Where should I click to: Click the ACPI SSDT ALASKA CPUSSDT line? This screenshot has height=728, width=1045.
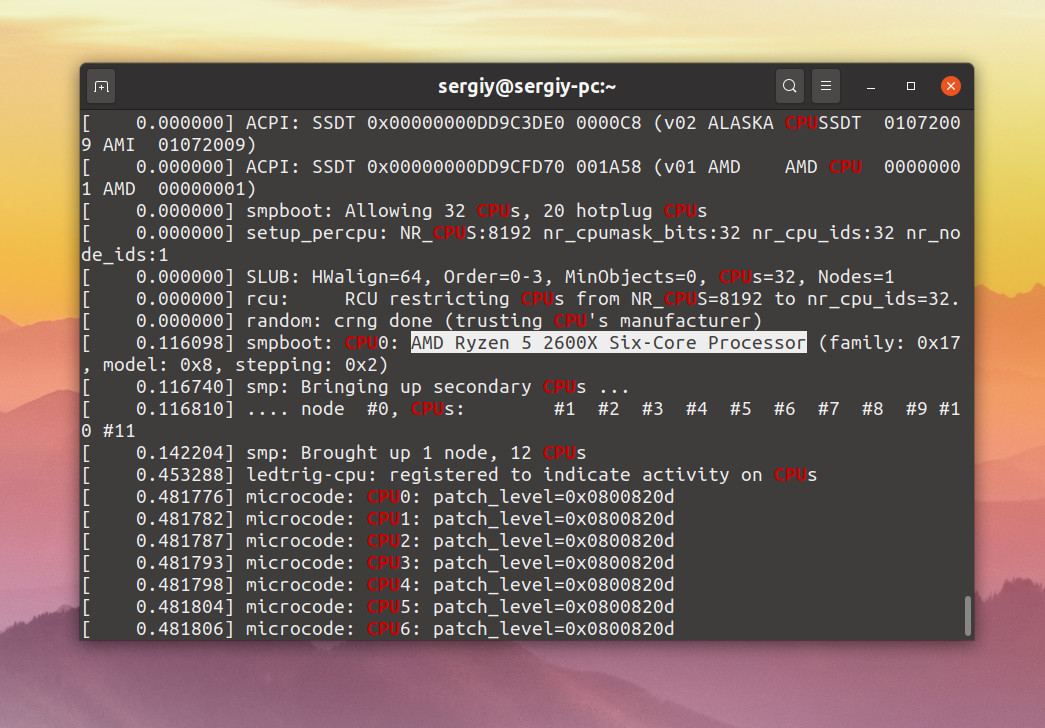point(521,134)
